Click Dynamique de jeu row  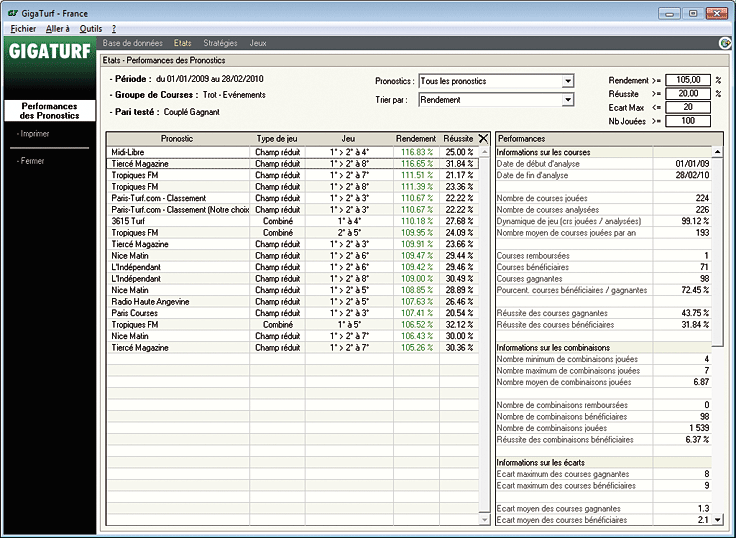(x=604, y=221)
